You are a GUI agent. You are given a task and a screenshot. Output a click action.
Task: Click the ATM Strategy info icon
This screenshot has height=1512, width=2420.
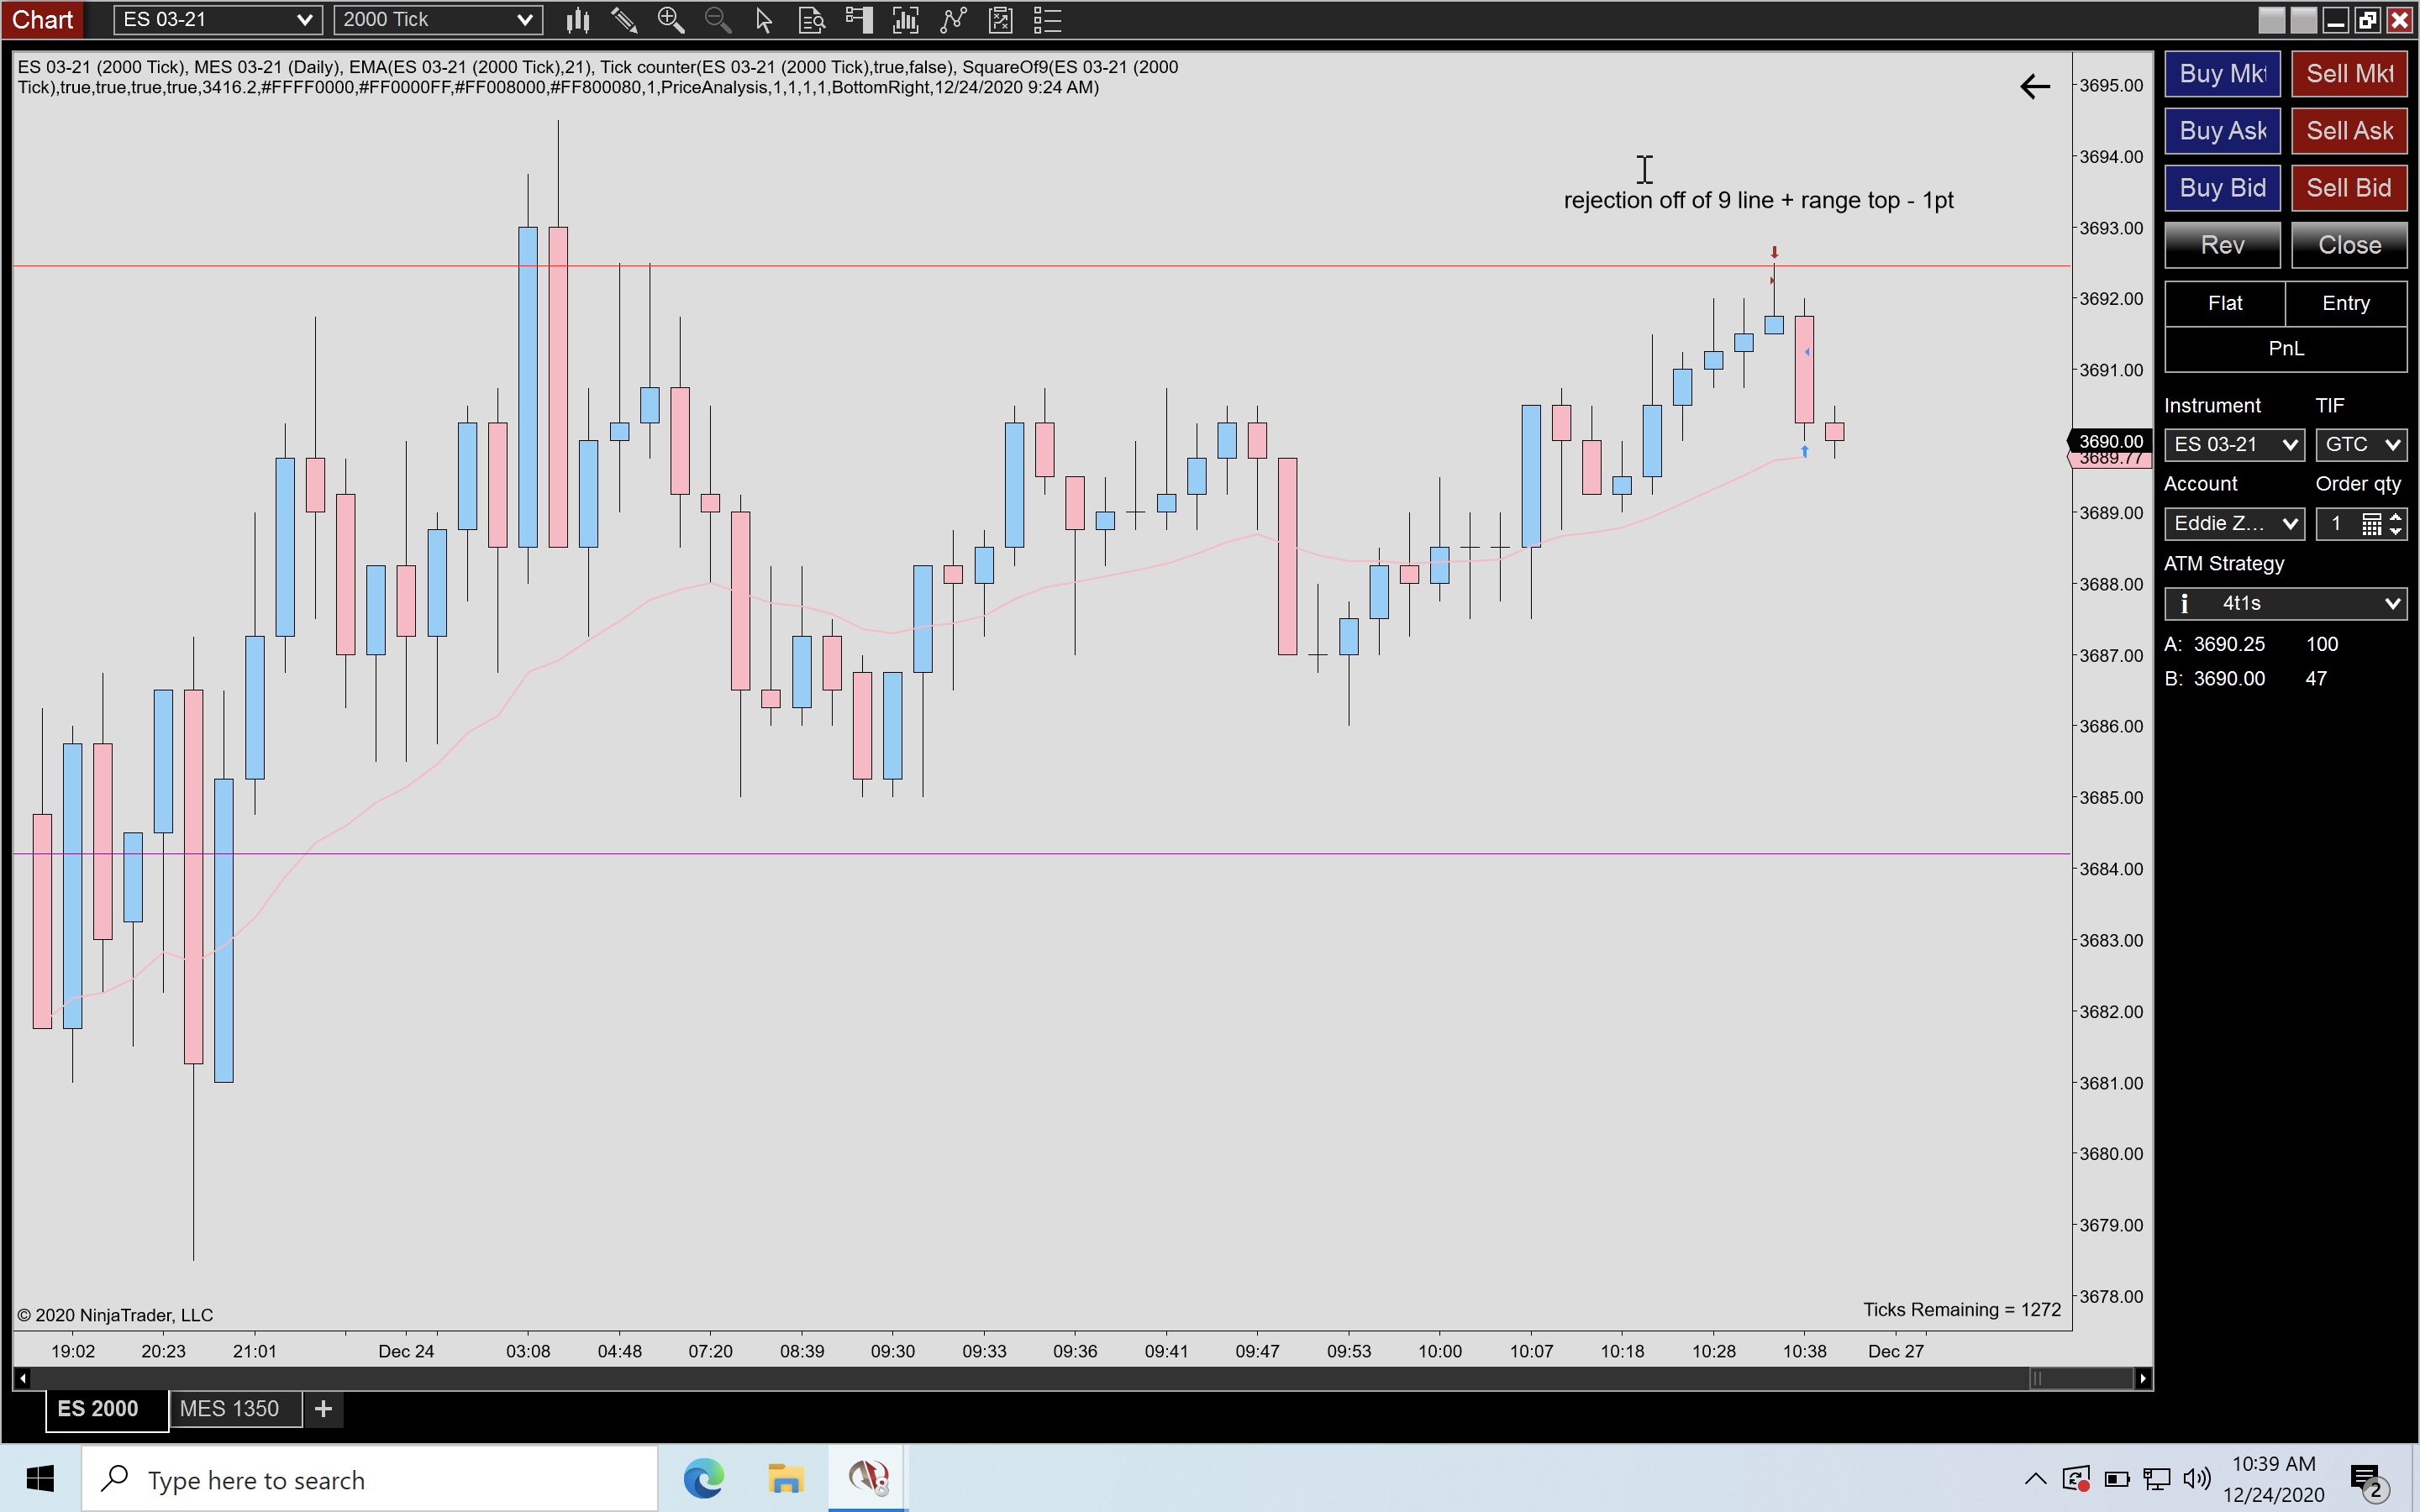coord(2185,603)
